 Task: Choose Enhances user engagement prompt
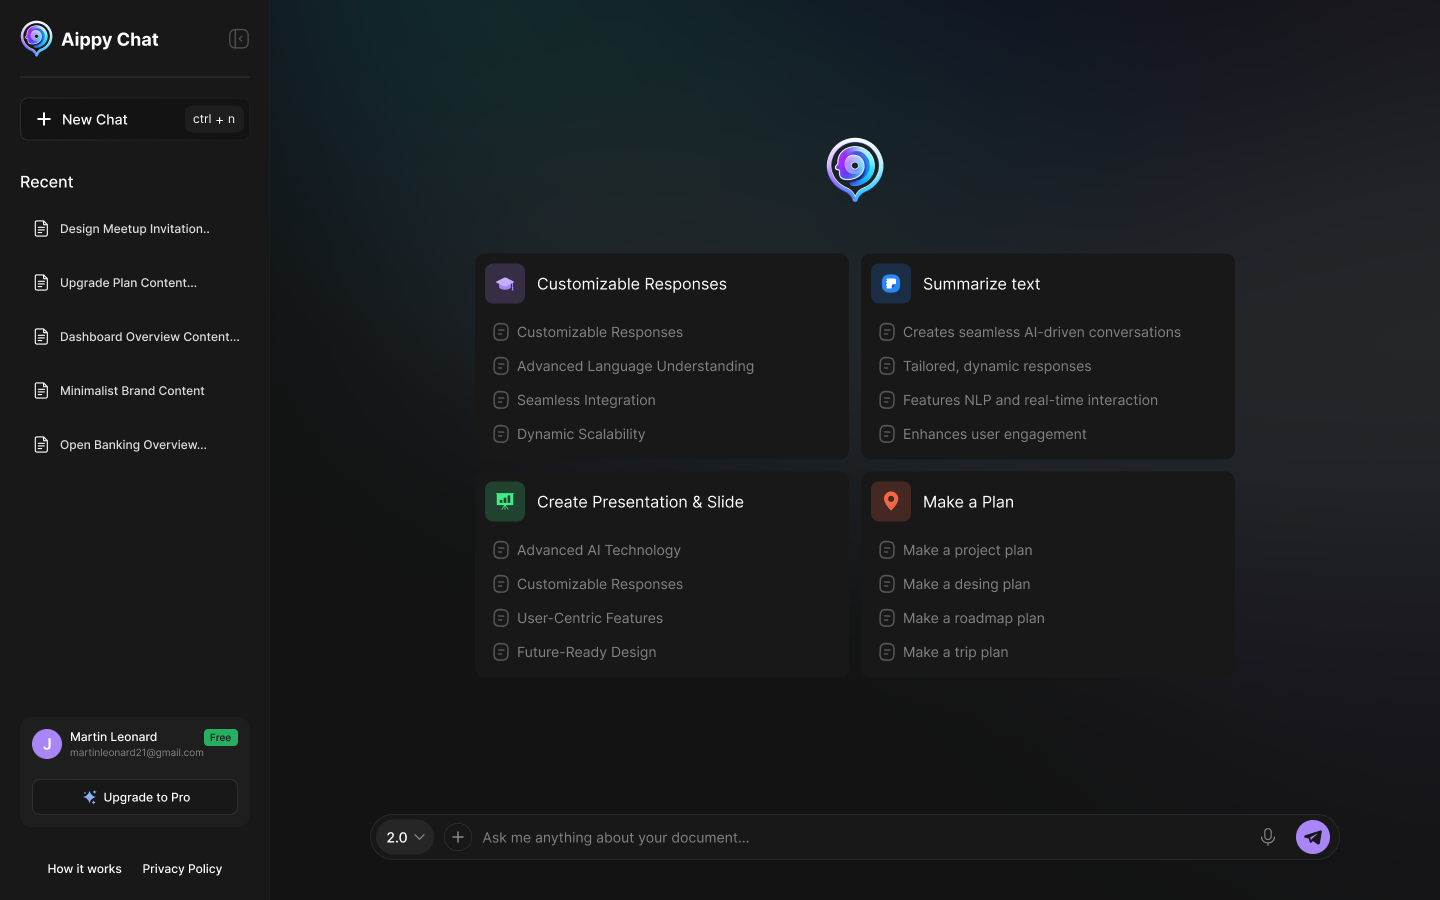(994, 434)
